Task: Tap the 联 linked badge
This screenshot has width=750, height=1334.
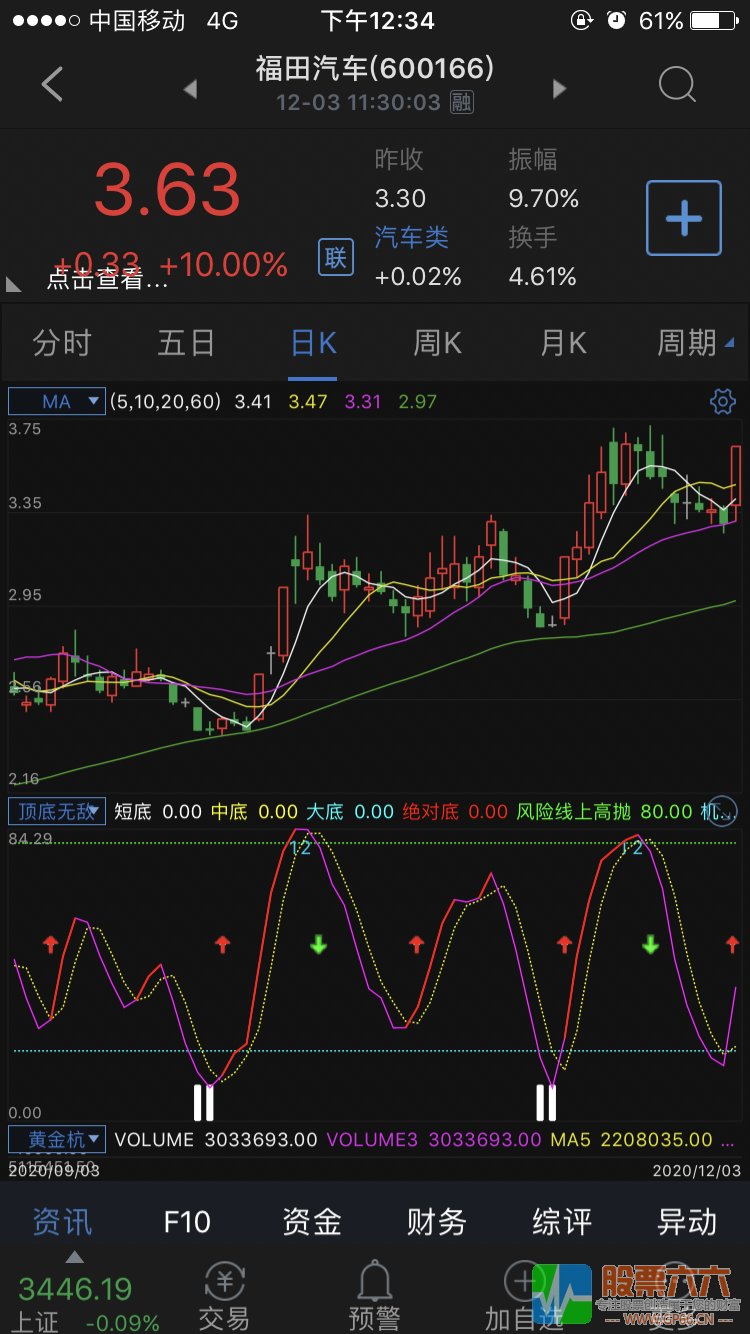Action: click(x=336, y=257)
